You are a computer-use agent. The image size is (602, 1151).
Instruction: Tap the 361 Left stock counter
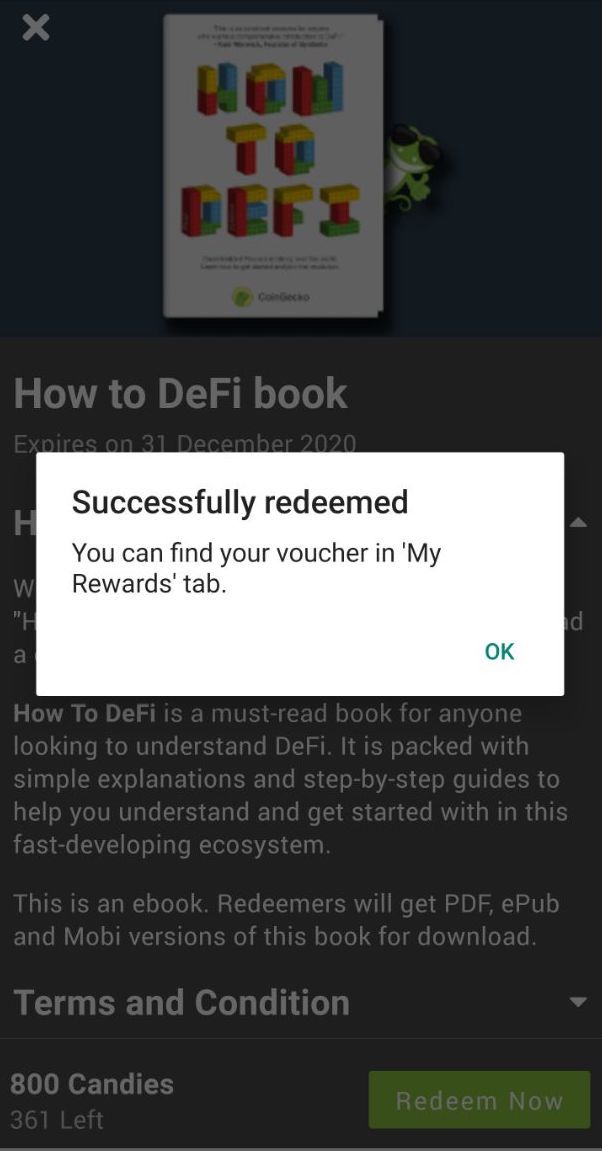57,1119
